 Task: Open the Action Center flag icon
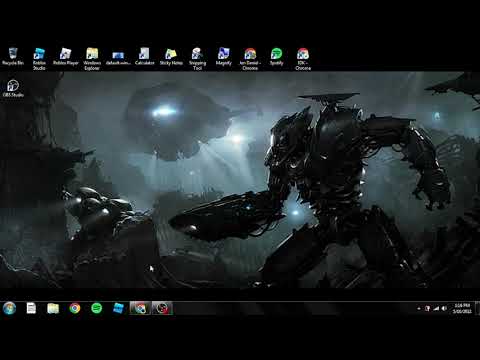pyautogui.click(x=427, y=309)
